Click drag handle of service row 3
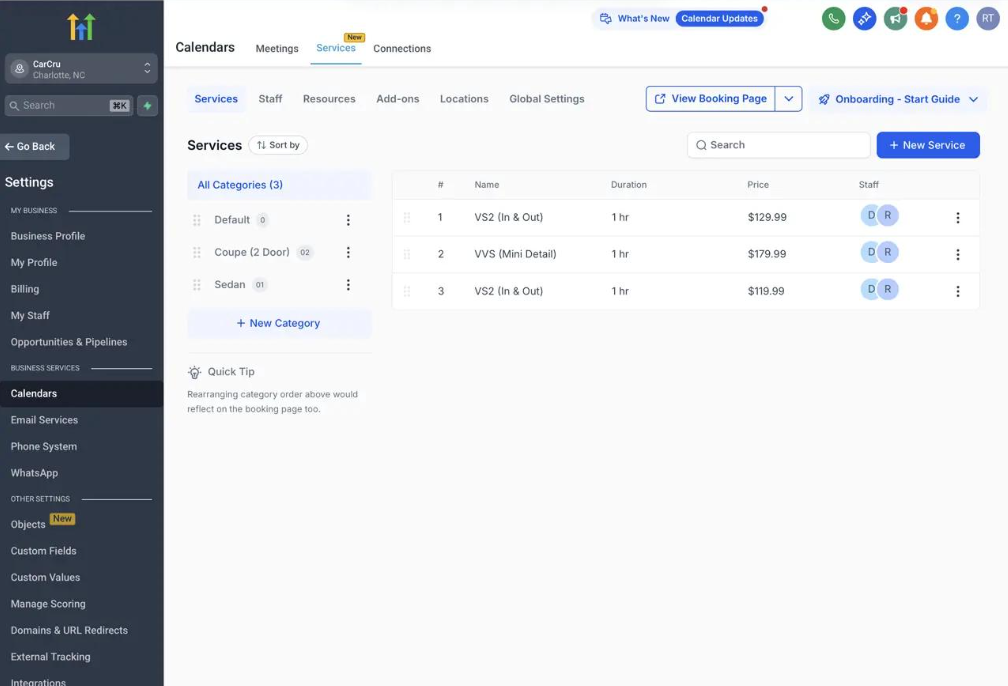Viewport: 1008px width, 686px height. [407, 291]
